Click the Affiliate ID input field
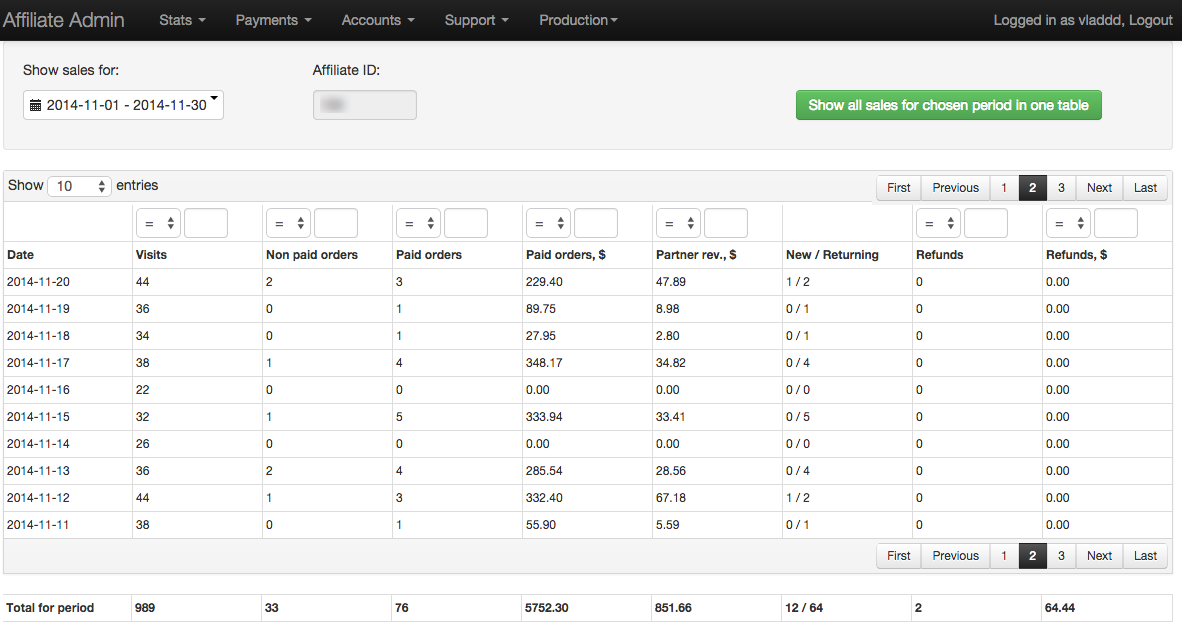The image size is (1182, 624). point(364,105)
